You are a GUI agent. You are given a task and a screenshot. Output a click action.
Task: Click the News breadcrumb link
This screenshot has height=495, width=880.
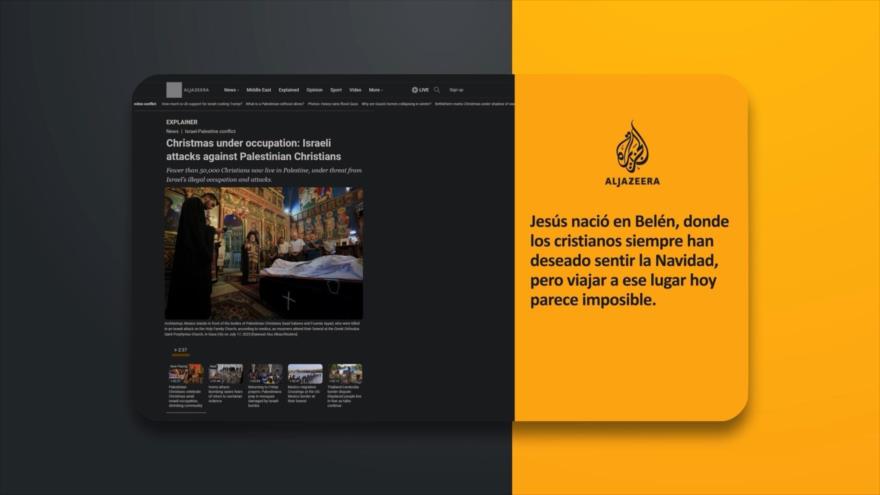[172, 131]
